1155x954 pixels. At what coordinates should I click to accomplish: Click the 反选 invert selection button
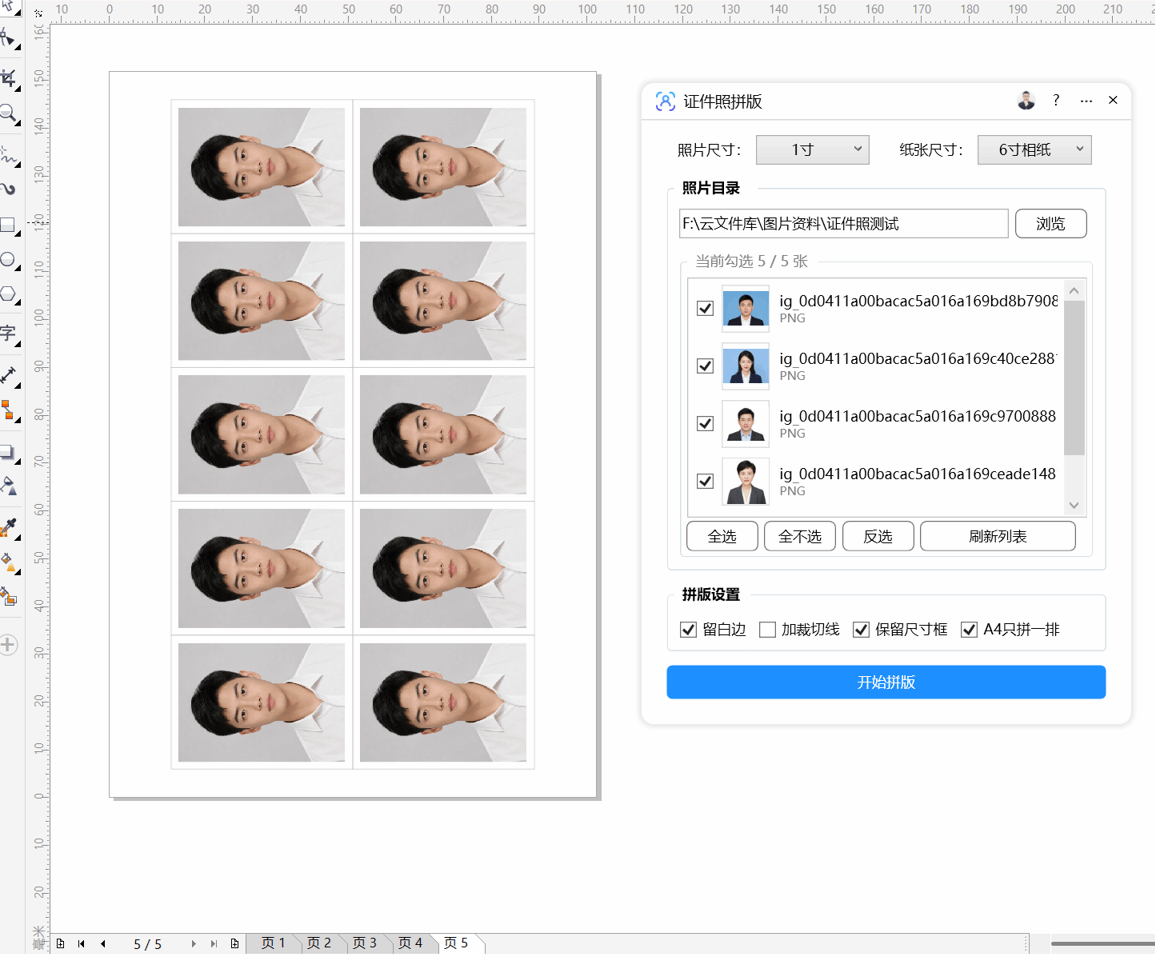(x=878, y=536)
